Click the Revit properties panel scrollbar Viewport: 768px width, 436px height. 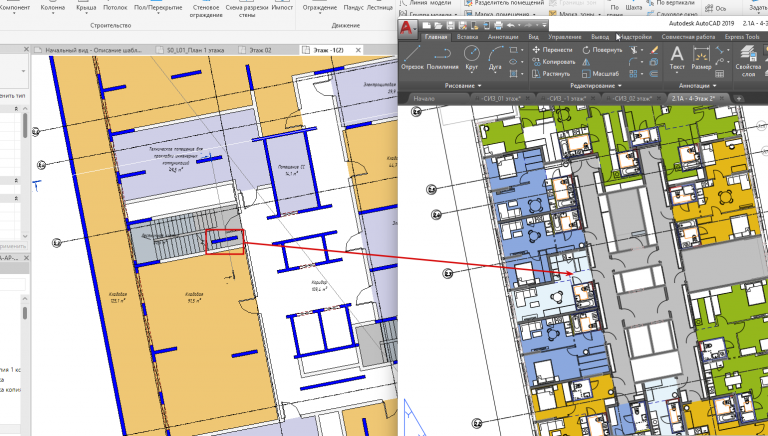pyautogui.click(x=25, y=126)
